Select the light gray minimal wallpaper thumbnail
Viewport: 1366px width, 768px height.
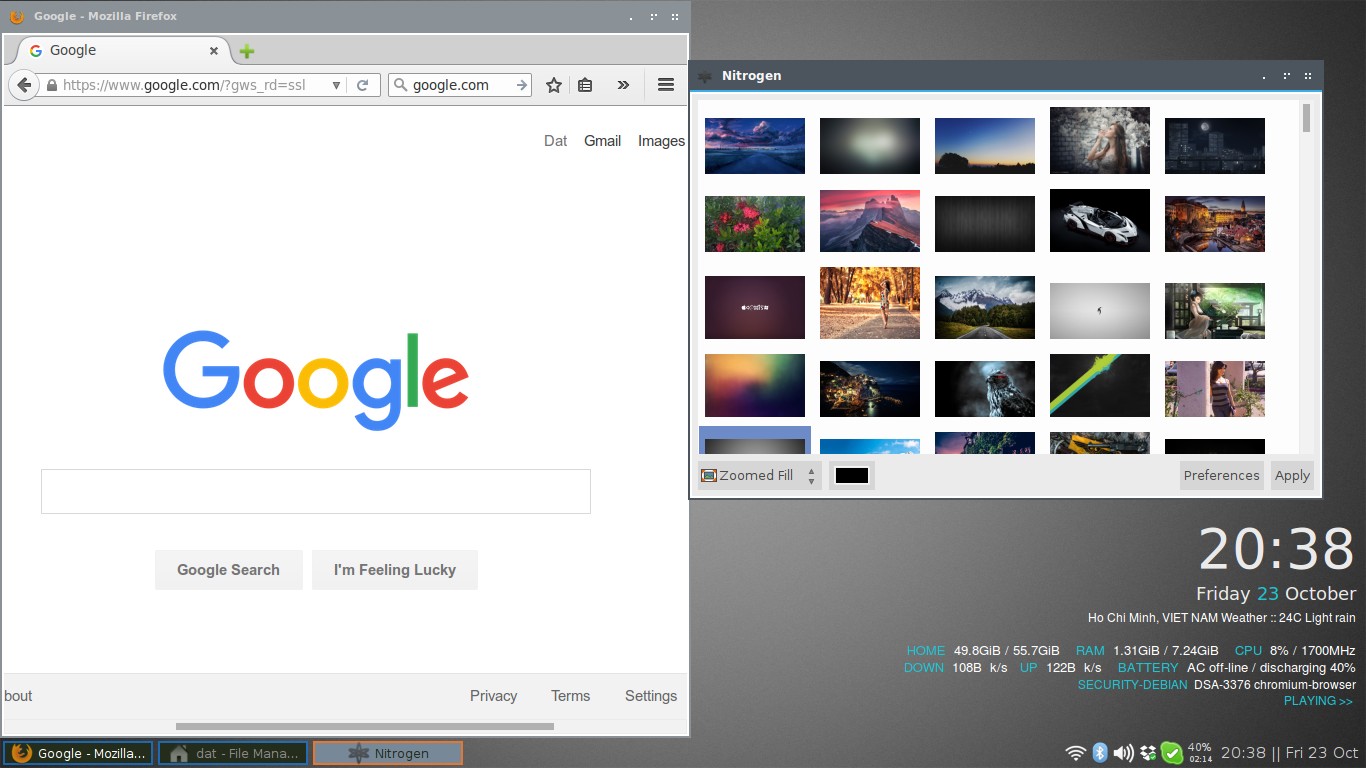tap(1100, 311)
